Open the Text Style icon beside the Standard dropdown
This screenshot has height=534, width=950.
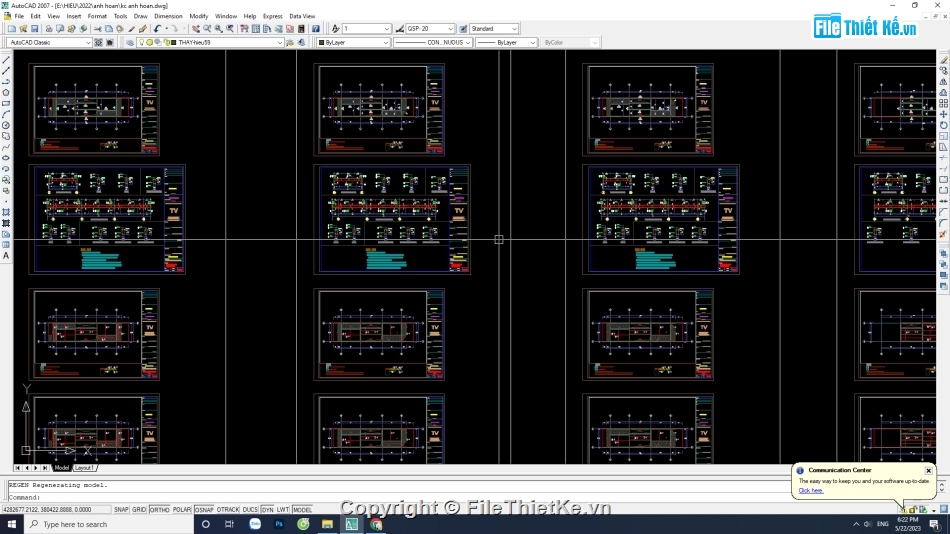pyautogui.click(x=463, y=28)
